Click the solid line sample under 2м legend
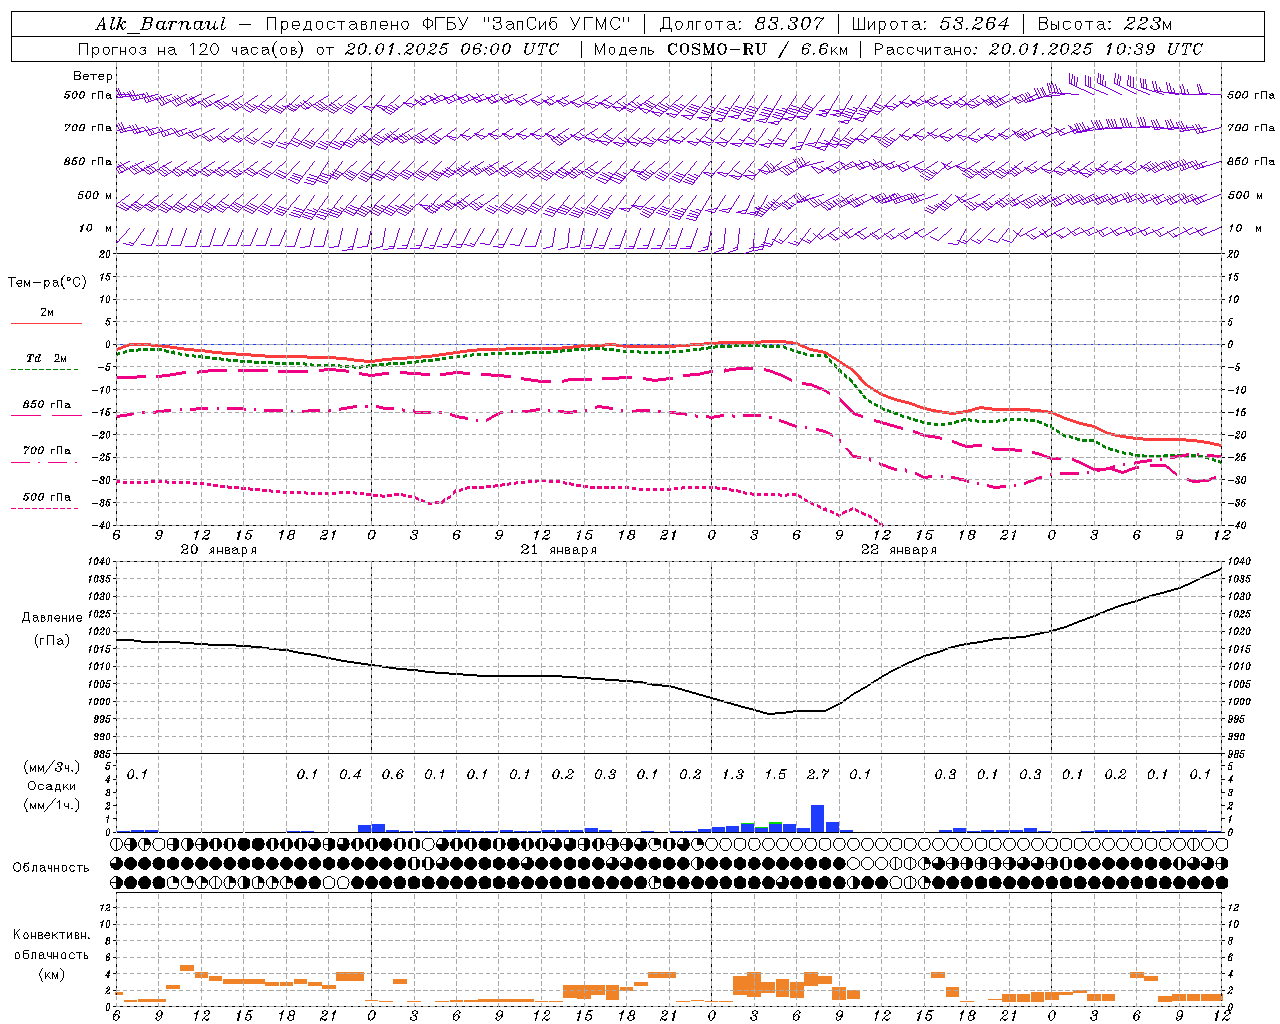This screenshot has width=1280, height=1024. [46, 324]
